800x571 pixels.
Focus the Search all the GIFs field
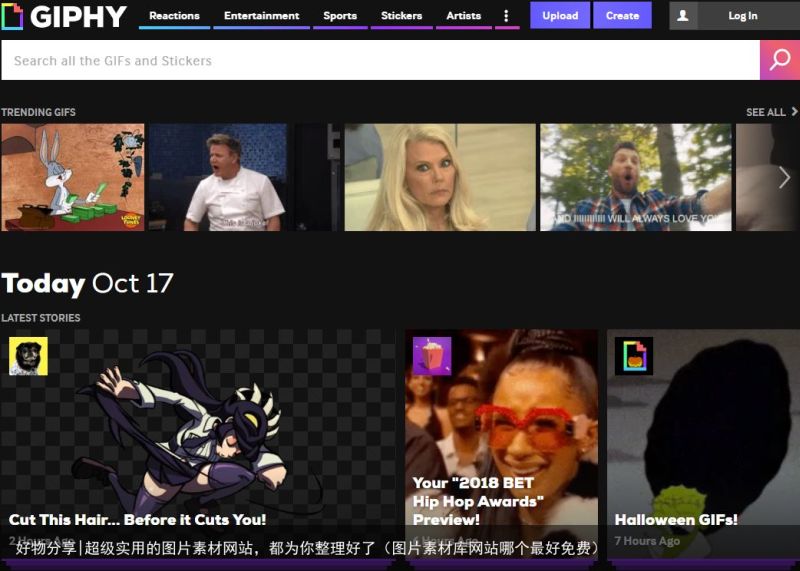[381, 60]
